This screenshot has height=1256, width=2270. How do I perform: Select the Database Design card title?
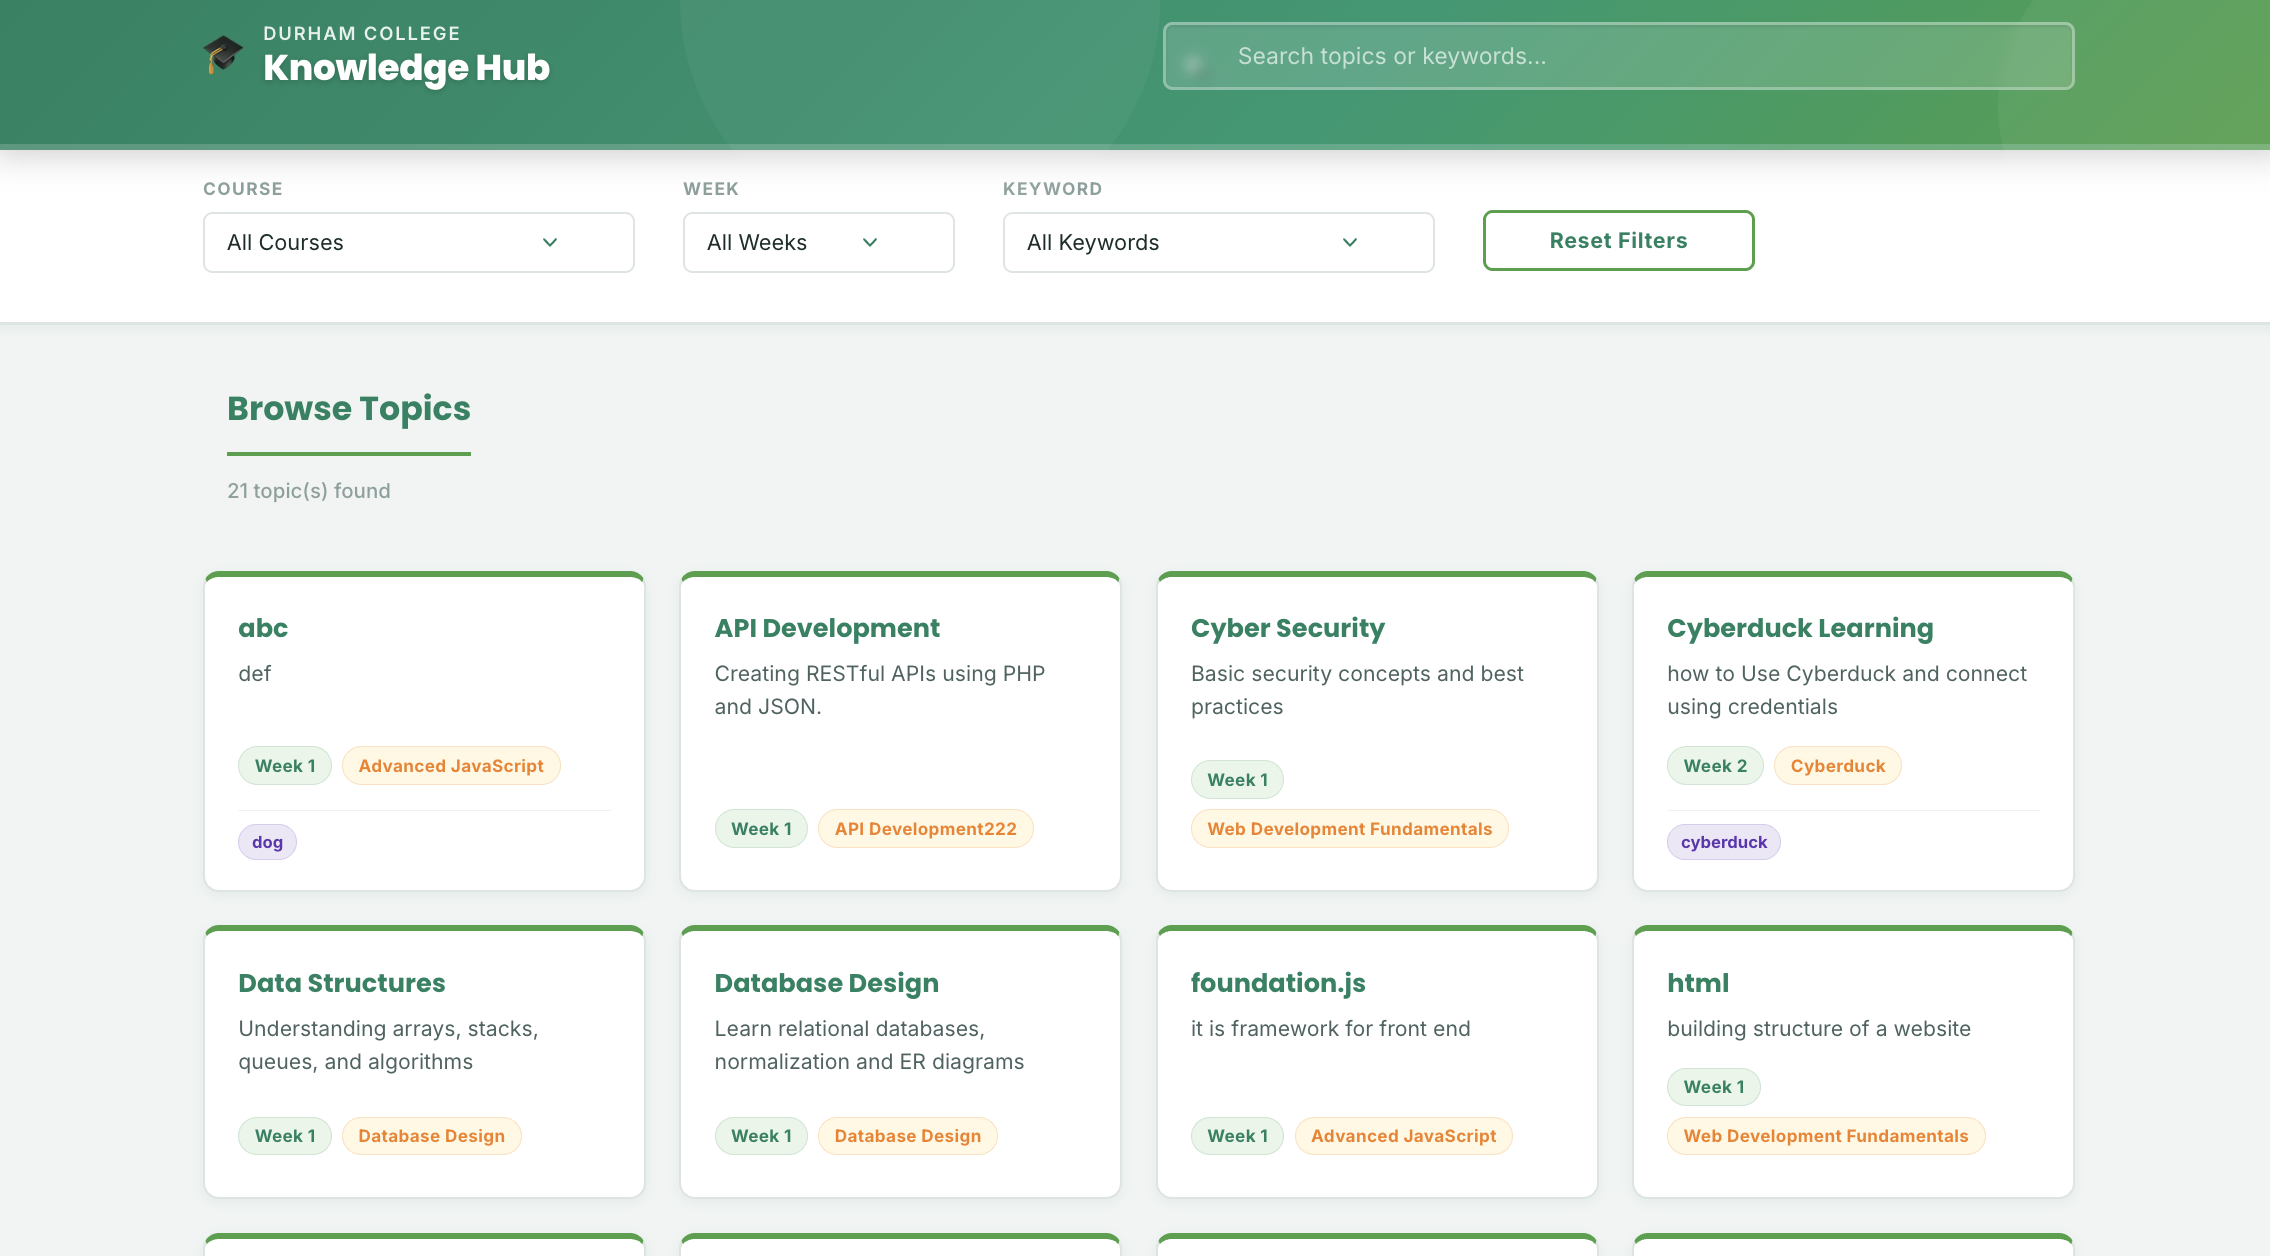[x=826, y=983]
